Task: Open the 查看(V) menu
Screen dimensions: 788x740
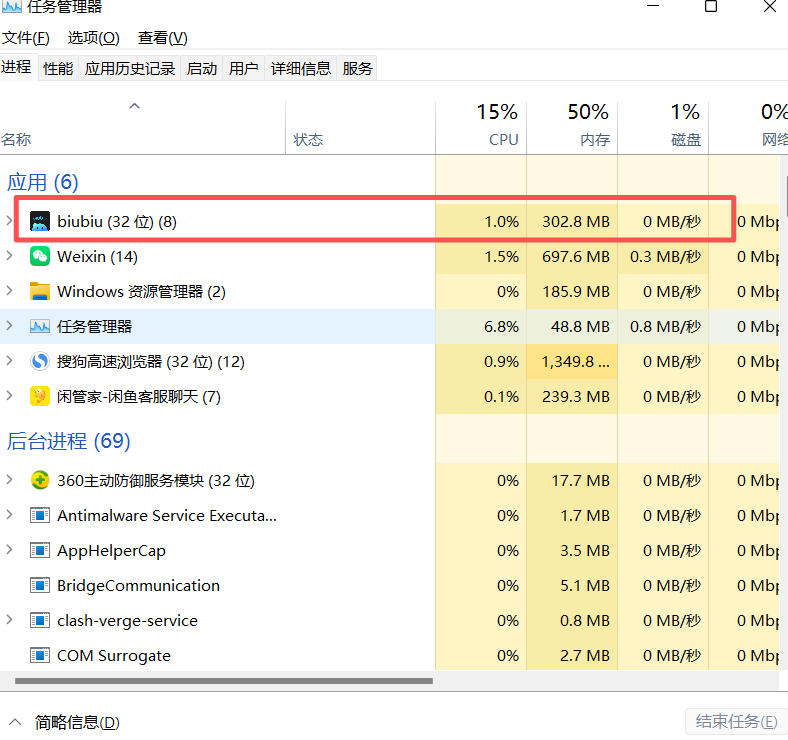Action: coord(163,38)
